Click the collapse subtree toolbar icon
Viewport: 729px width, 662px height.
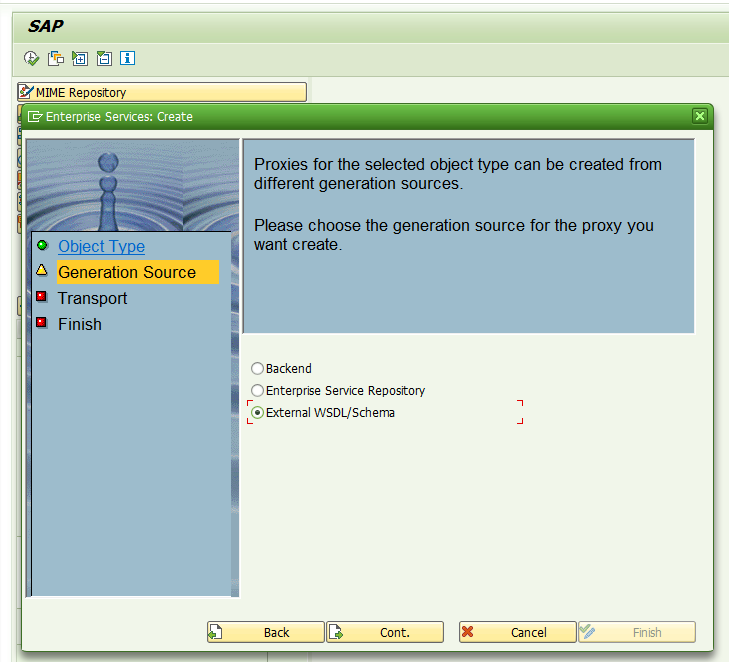[x=104, y=59]
